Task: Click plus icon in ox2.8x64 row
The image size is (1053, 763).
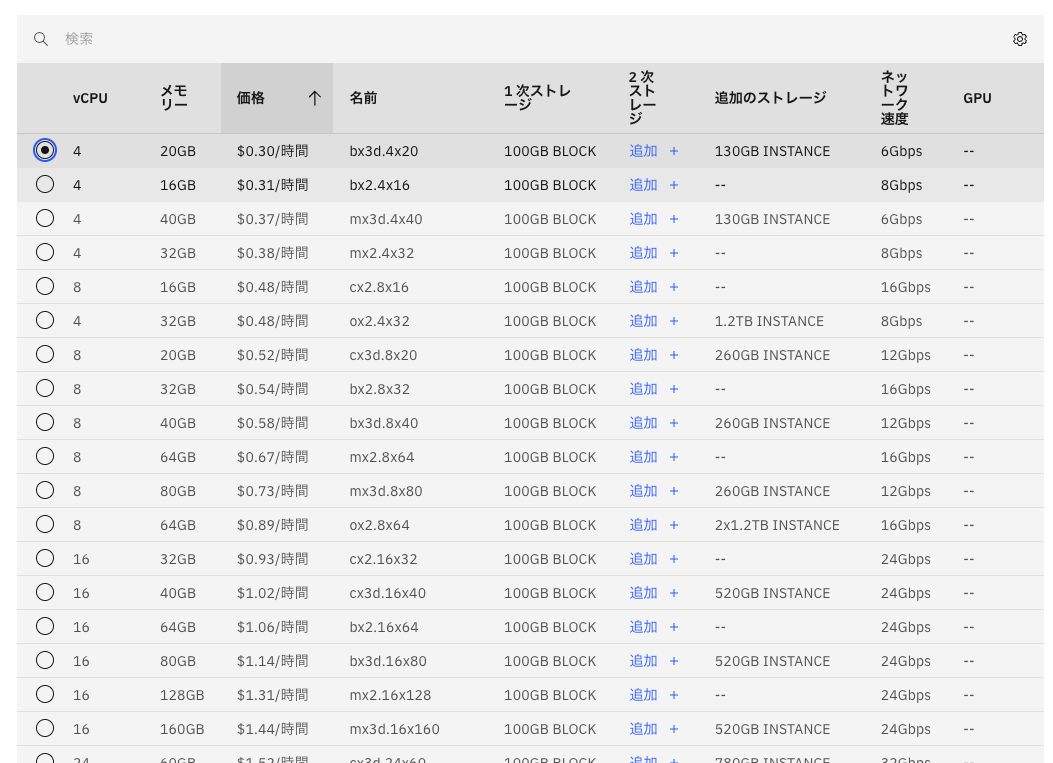Action: 674,525
